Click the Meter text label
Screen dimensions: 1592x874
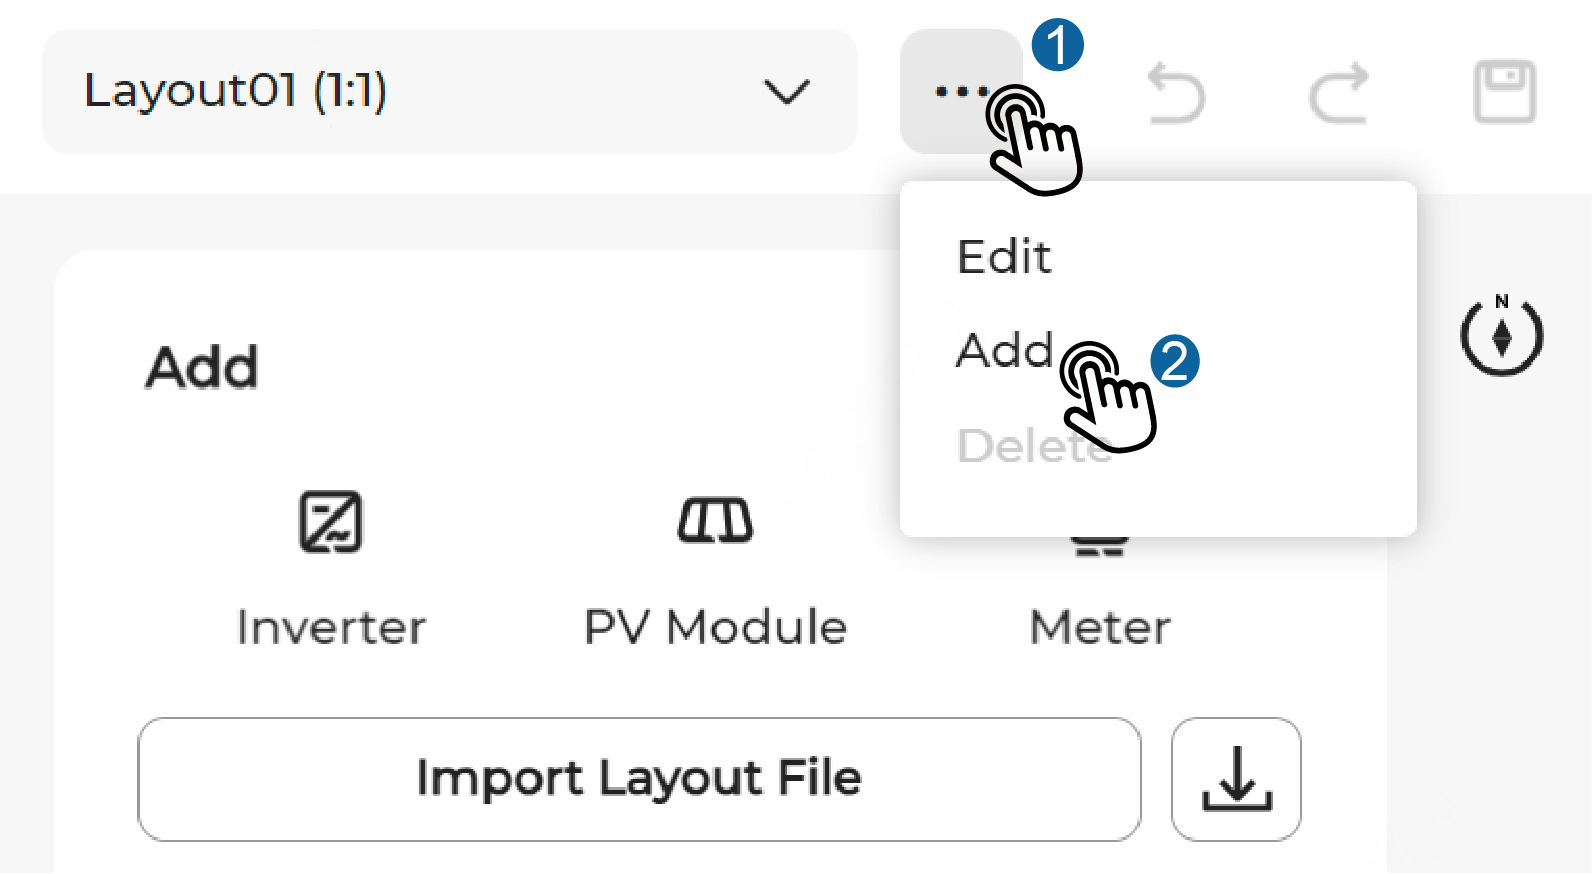(x=1100, y=628)
